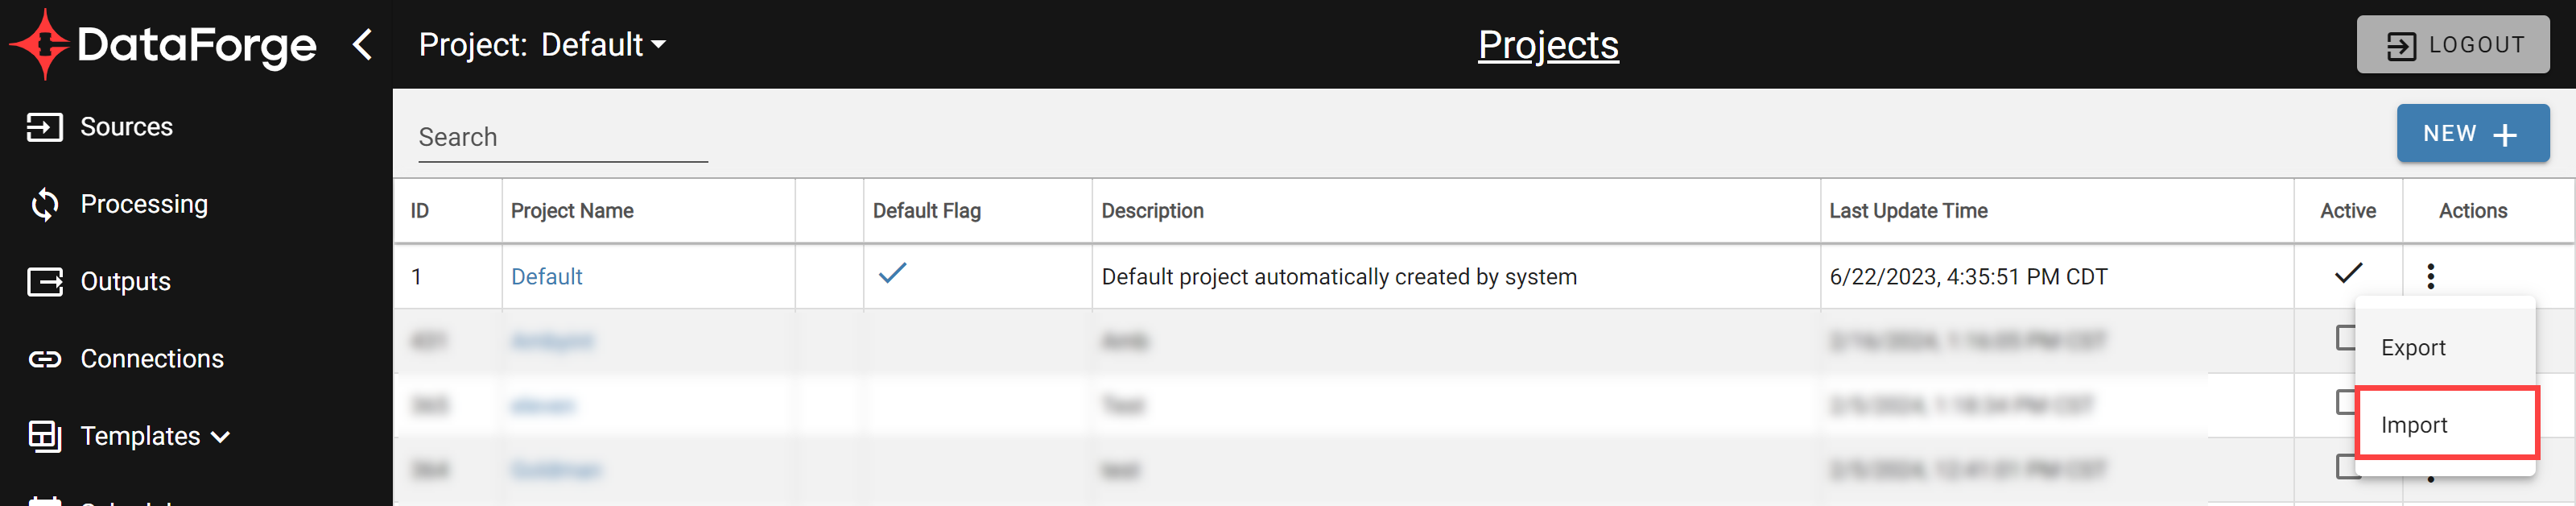This screenshot has height=506, width=2576.
Task: Select Export from the actions menu
Action: (x=2413, y=348)
